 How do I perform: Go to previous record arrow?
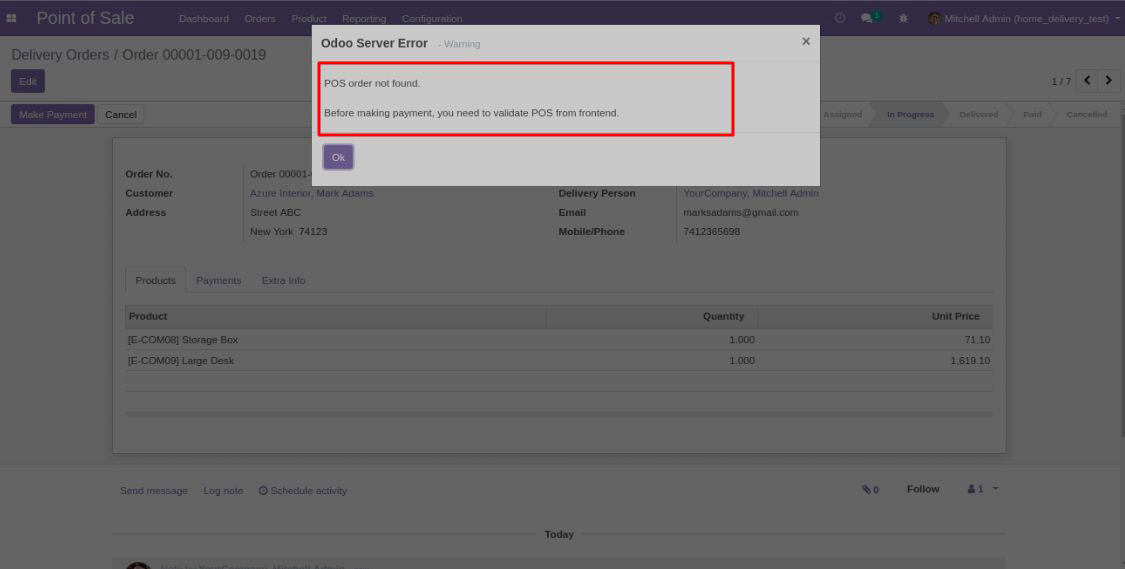tap(1087, 80)
